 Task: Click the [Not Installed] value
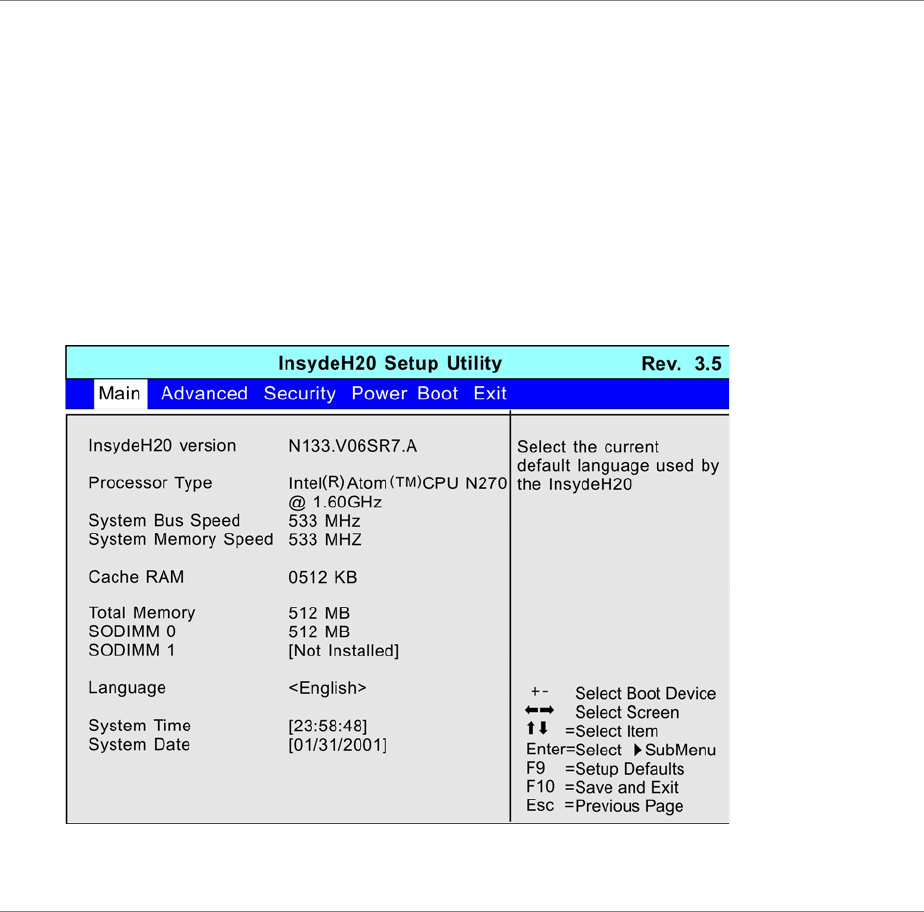[x=344, y=651]
